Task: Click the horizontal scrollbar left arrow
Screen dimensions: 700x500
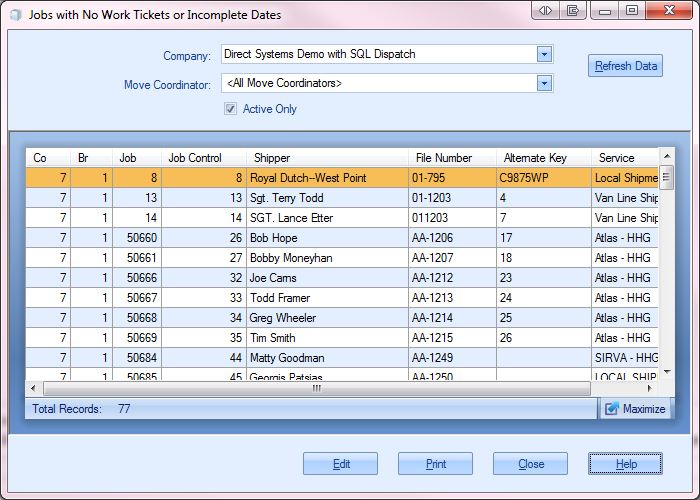Action: (32, 388)
